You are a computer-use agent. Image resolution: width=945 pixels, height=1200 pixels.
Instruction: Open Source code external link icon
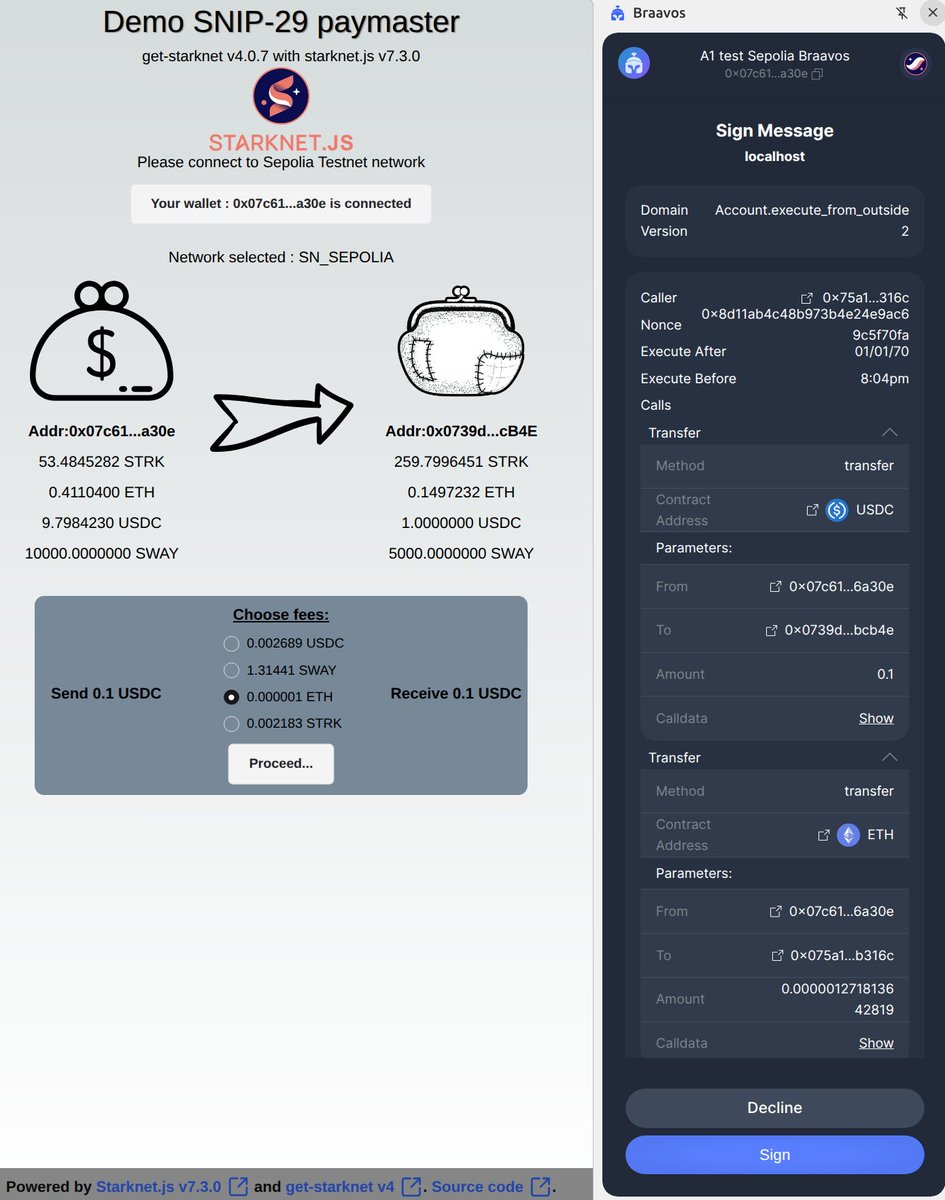tap(540, 1187)
